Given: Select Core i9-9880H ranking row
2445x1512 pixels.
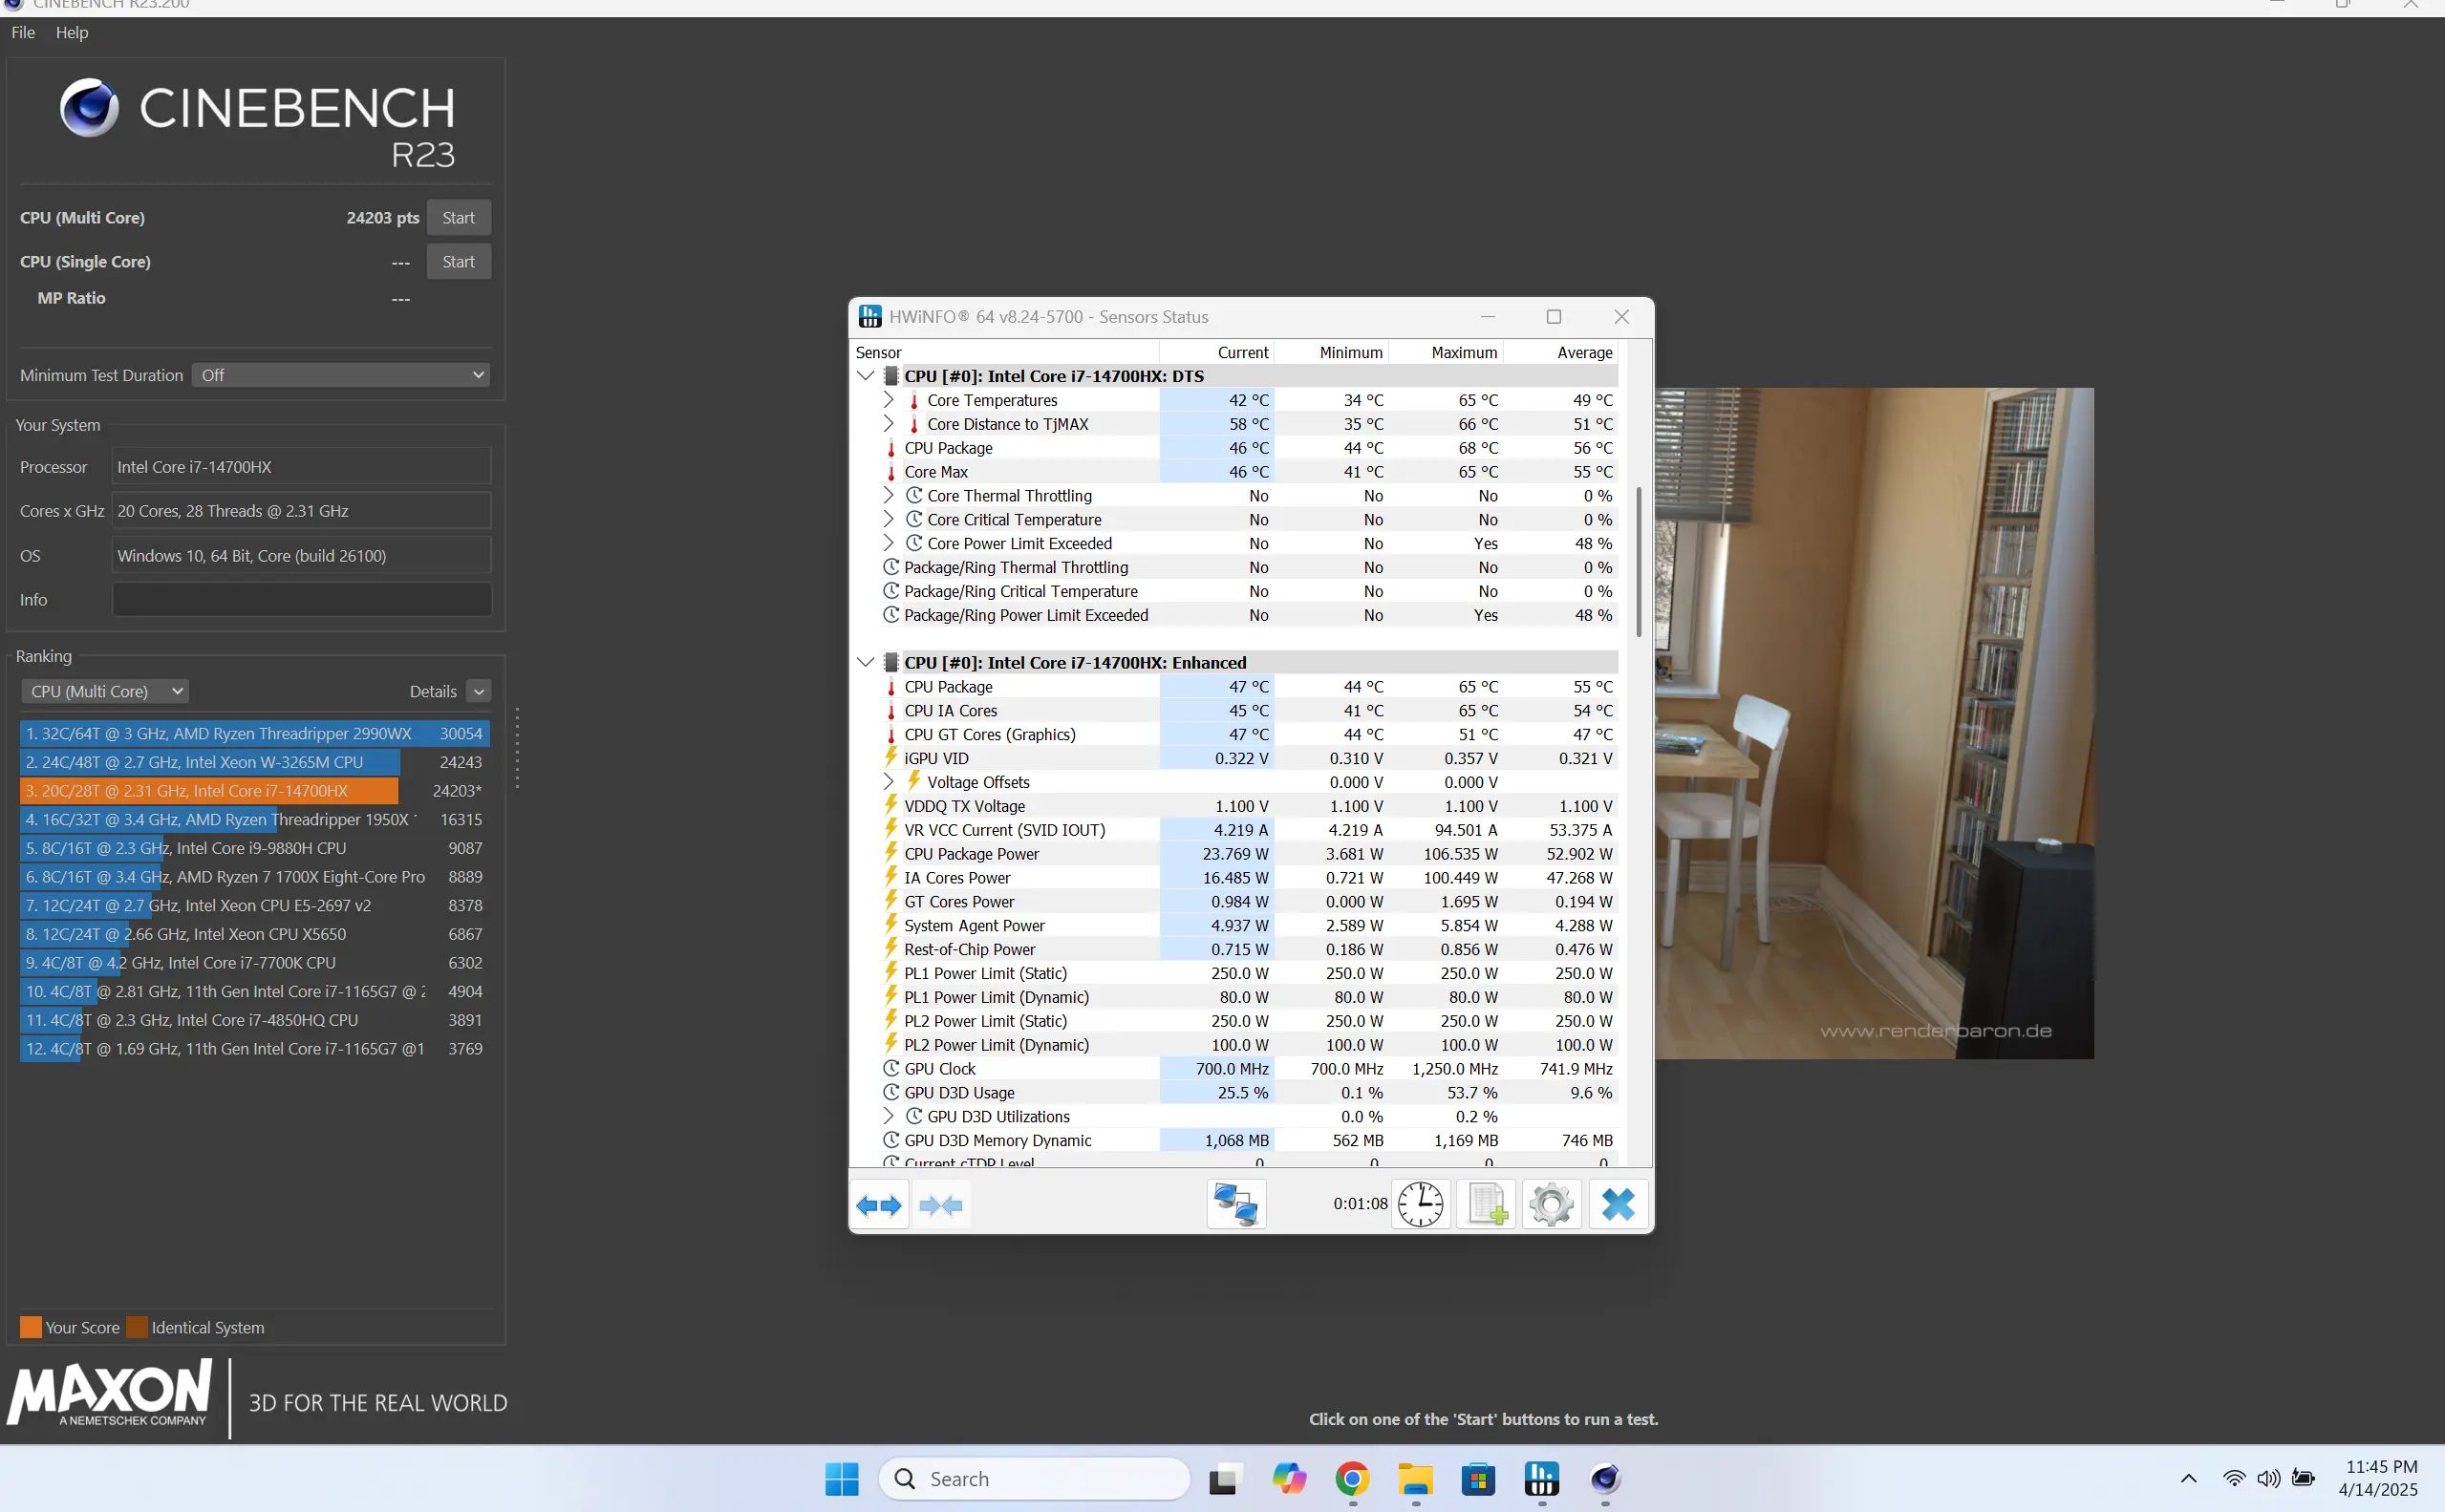Looking at the screenshot, I should (x=254, y=848).
